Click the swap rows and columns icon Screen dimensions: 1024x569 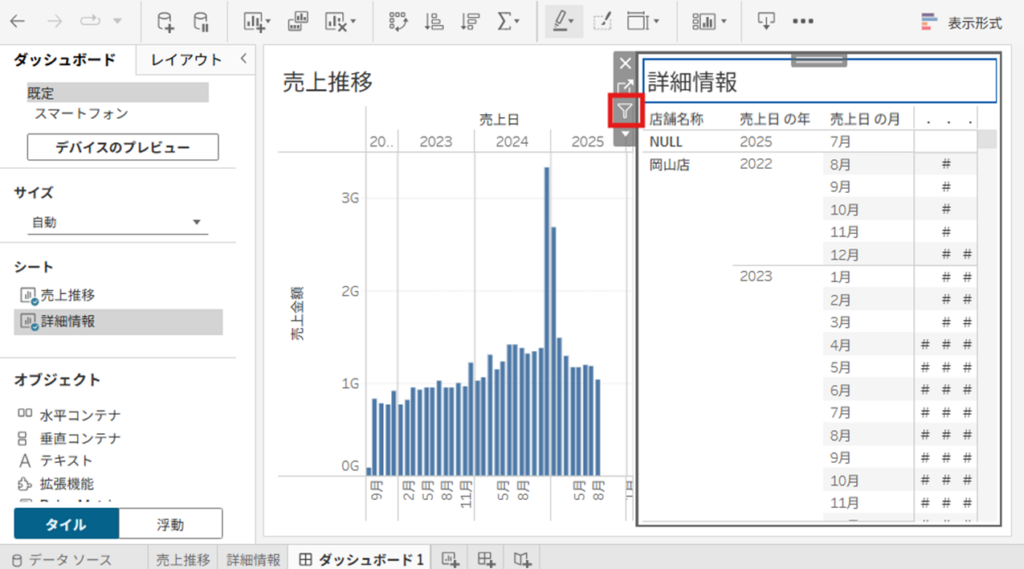[x=398, y=22]
